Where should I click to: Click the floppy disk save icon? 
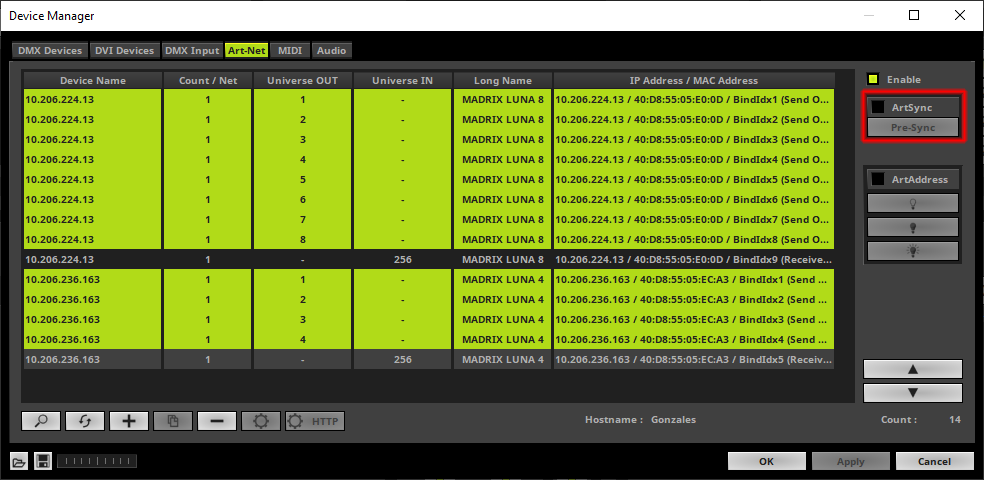(x=43, y=462)
